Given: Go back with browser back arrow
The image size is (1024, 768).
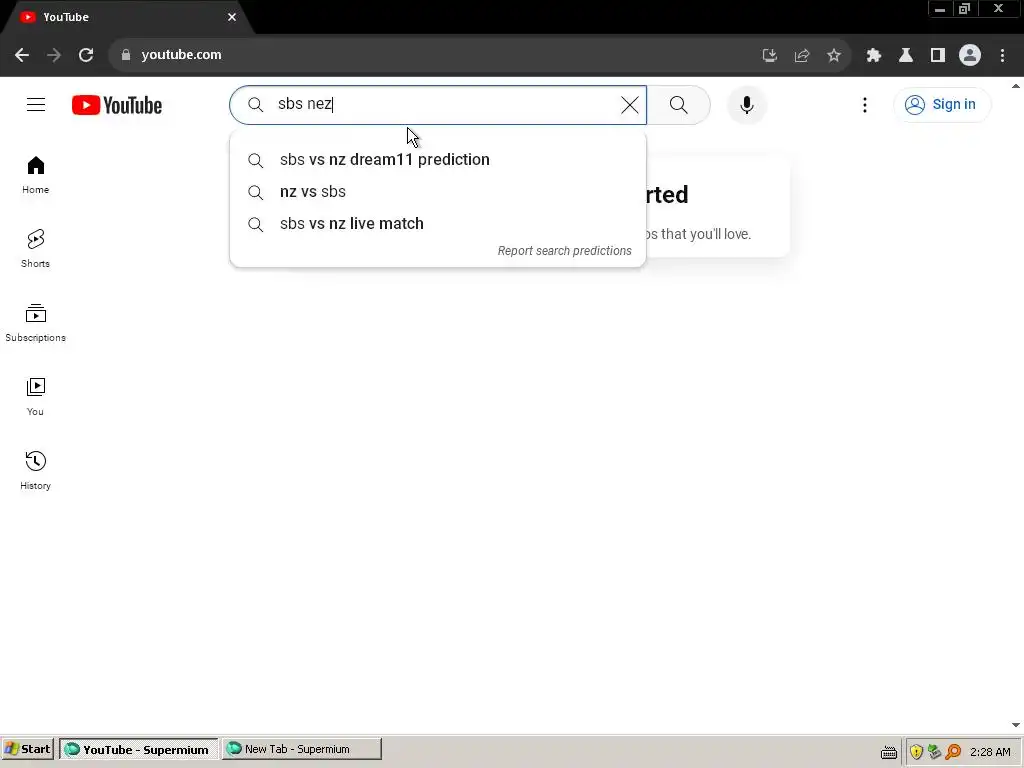Looking at the screenshot, I should pos(22,55).
